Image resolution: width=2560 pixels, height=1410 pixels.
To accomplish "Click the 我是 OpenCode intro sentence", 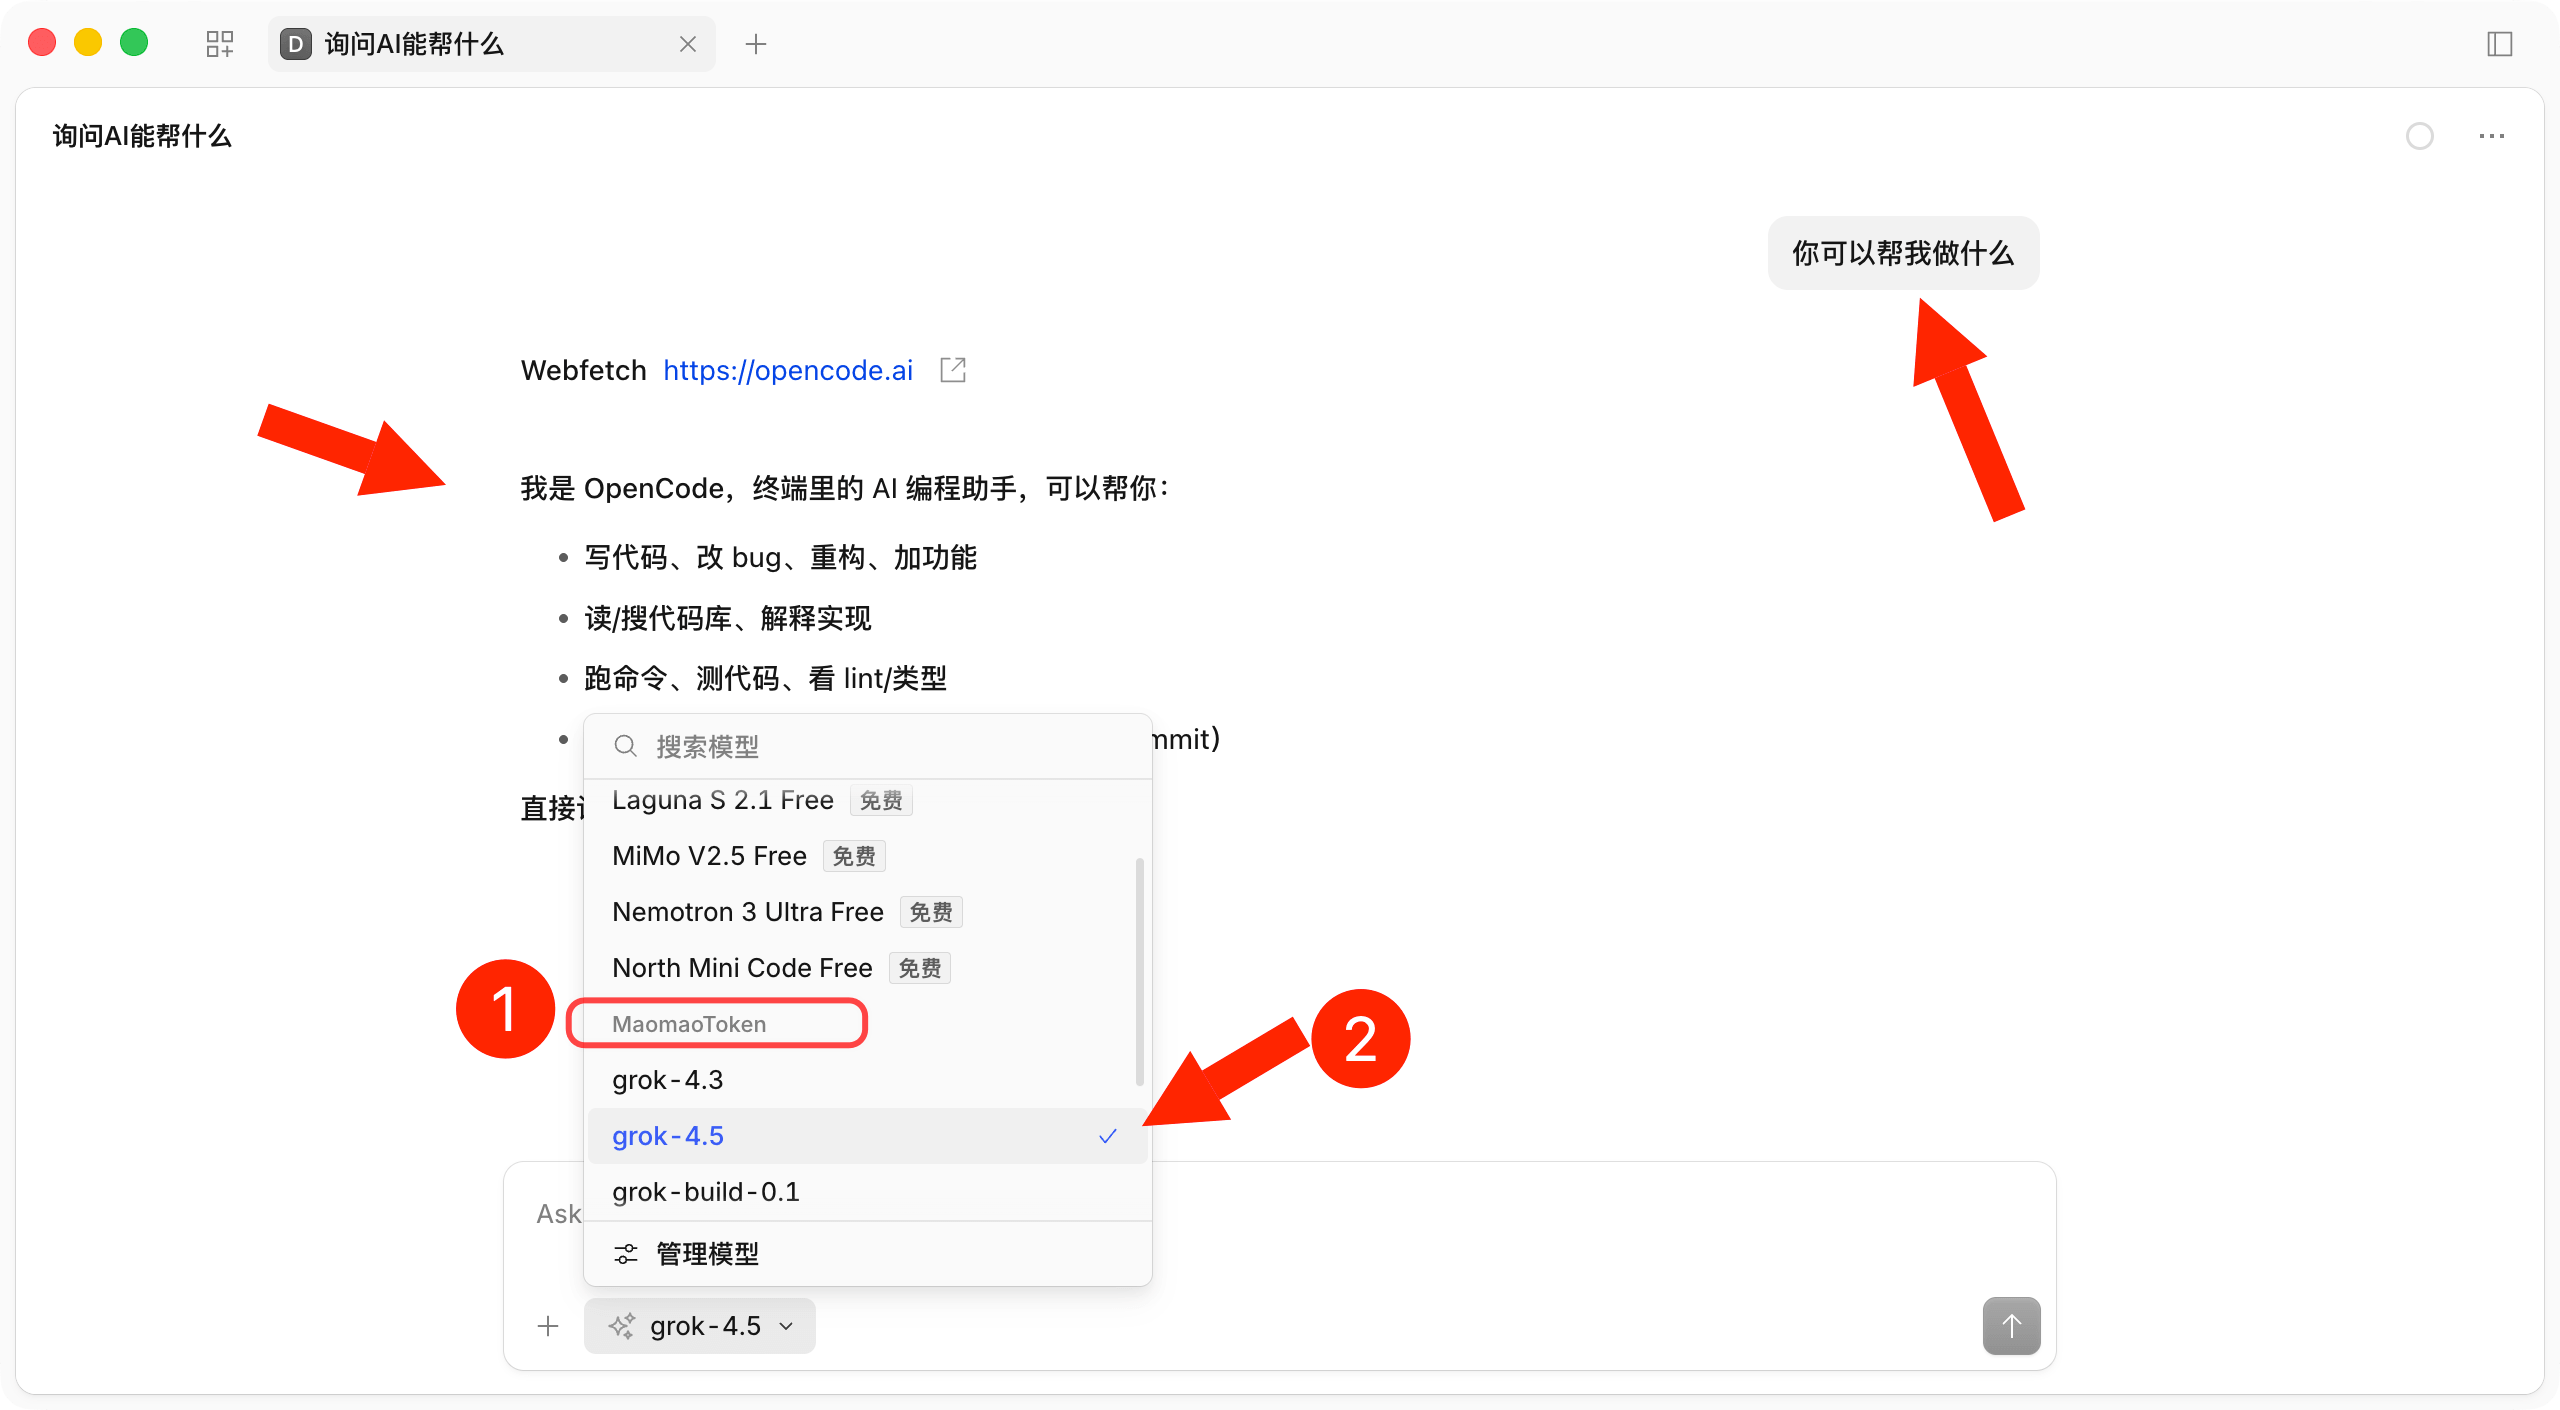I will tap(845, 488).
